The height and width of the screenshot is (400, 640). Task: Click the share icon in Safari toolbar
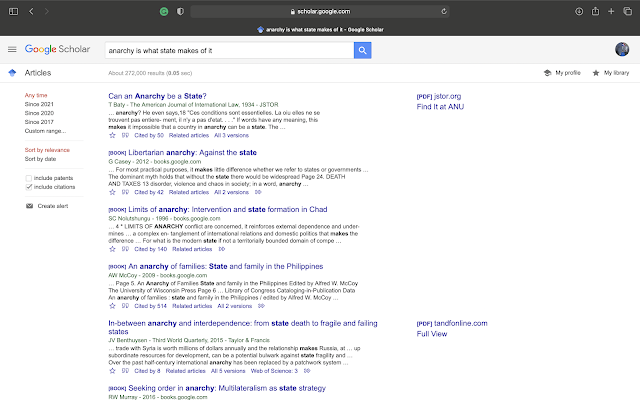[x=595, y=11]
